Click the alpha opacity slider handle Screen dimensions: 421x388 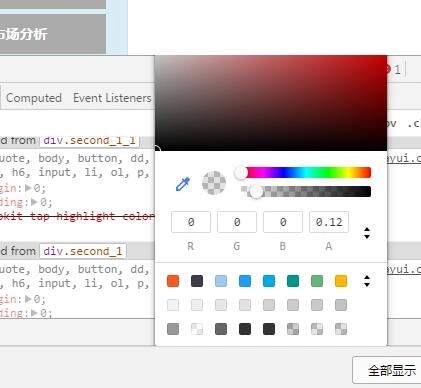pos(256,192)
